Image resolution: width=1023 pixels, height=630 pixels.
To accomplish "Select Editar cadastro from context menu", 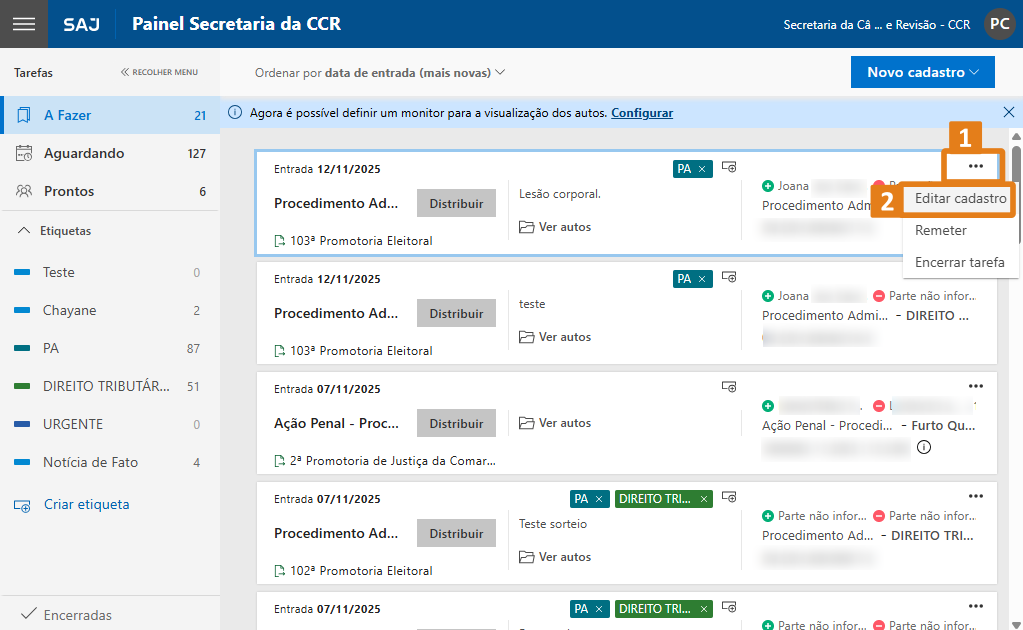I will [x=960, y=199].
